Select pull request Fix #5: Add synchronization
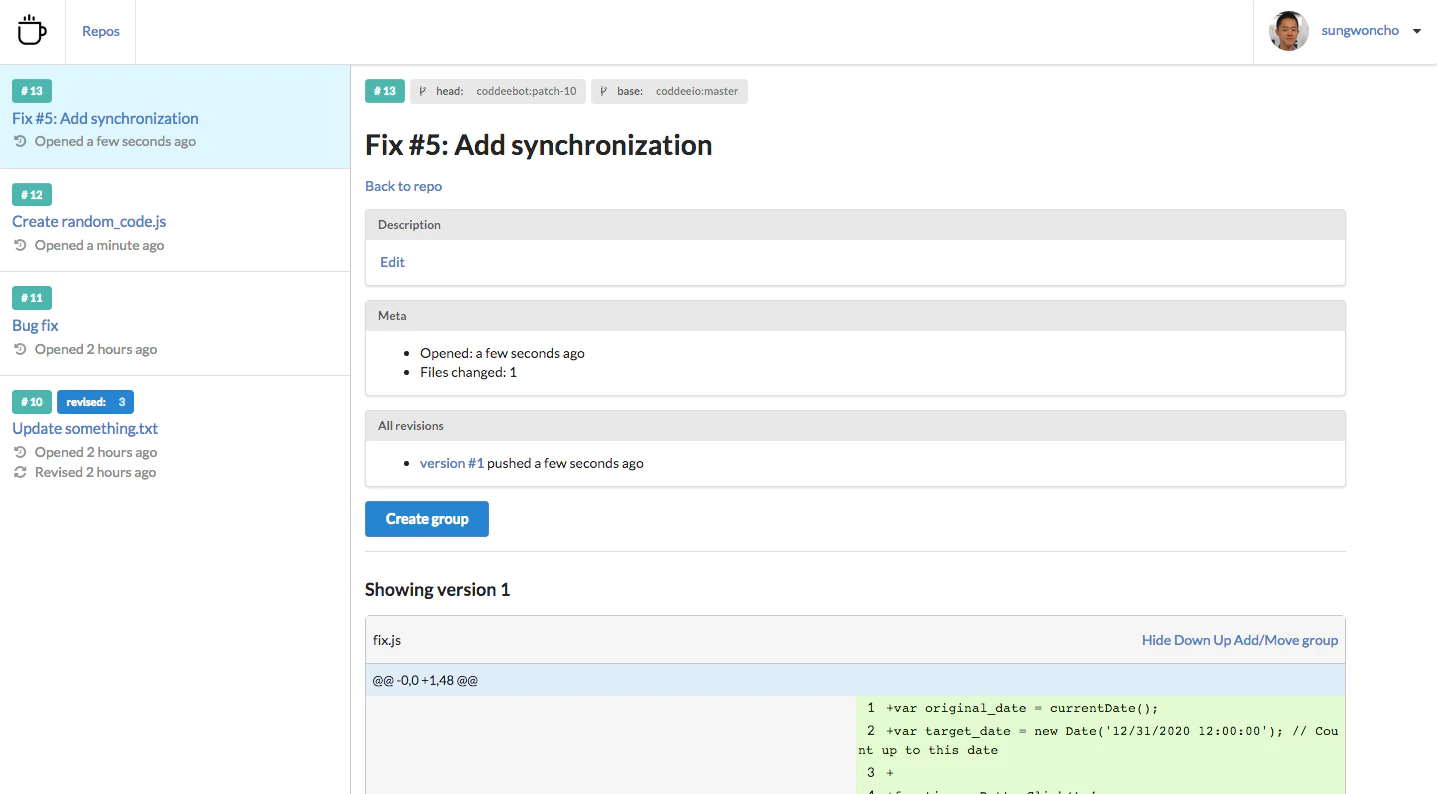The image size is (1437, 794). click(105, 118)
